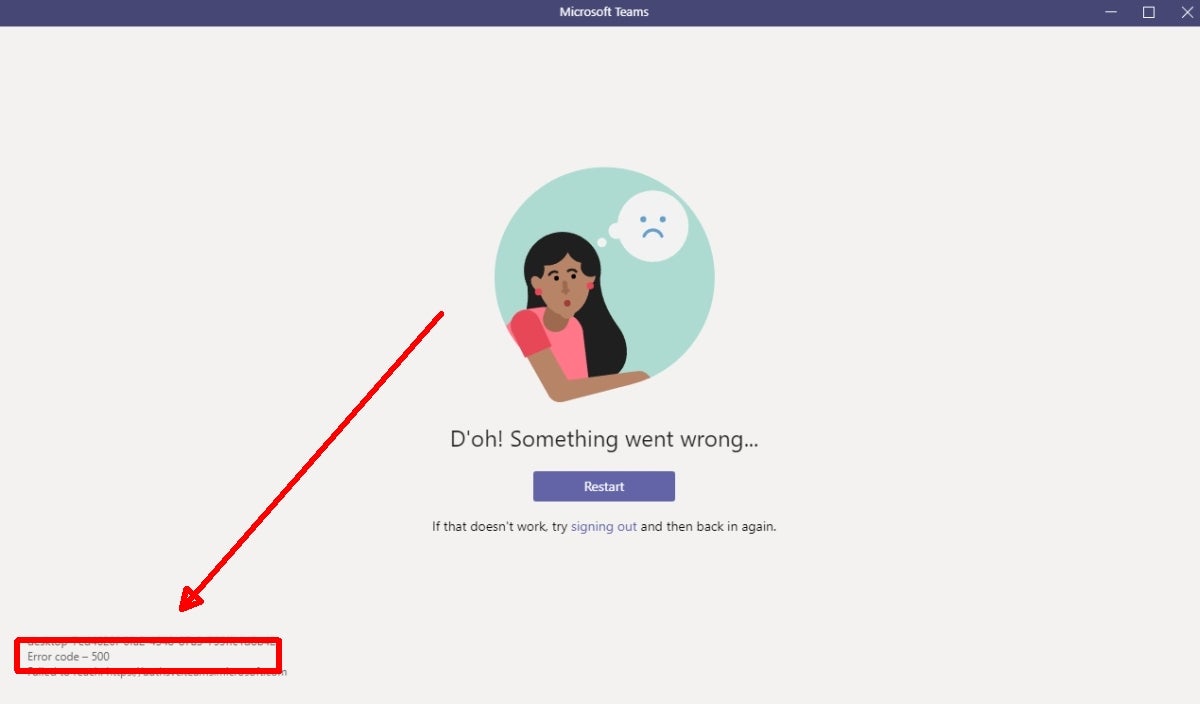The height and width of the screenshot is (704, 1200).
Task: Select the highlighted Error code 500 text
Action: [68, 657]
